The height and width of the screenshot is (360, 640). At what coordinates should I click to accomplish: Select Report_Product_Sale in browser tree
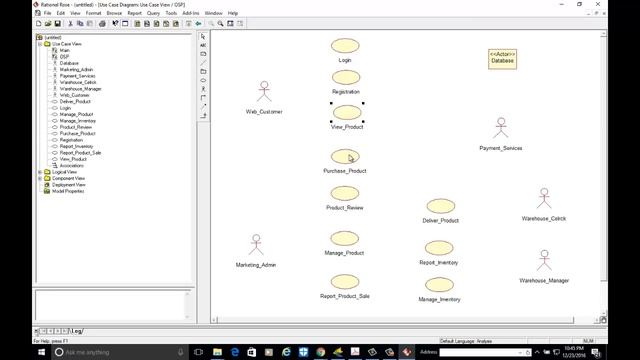80,153
